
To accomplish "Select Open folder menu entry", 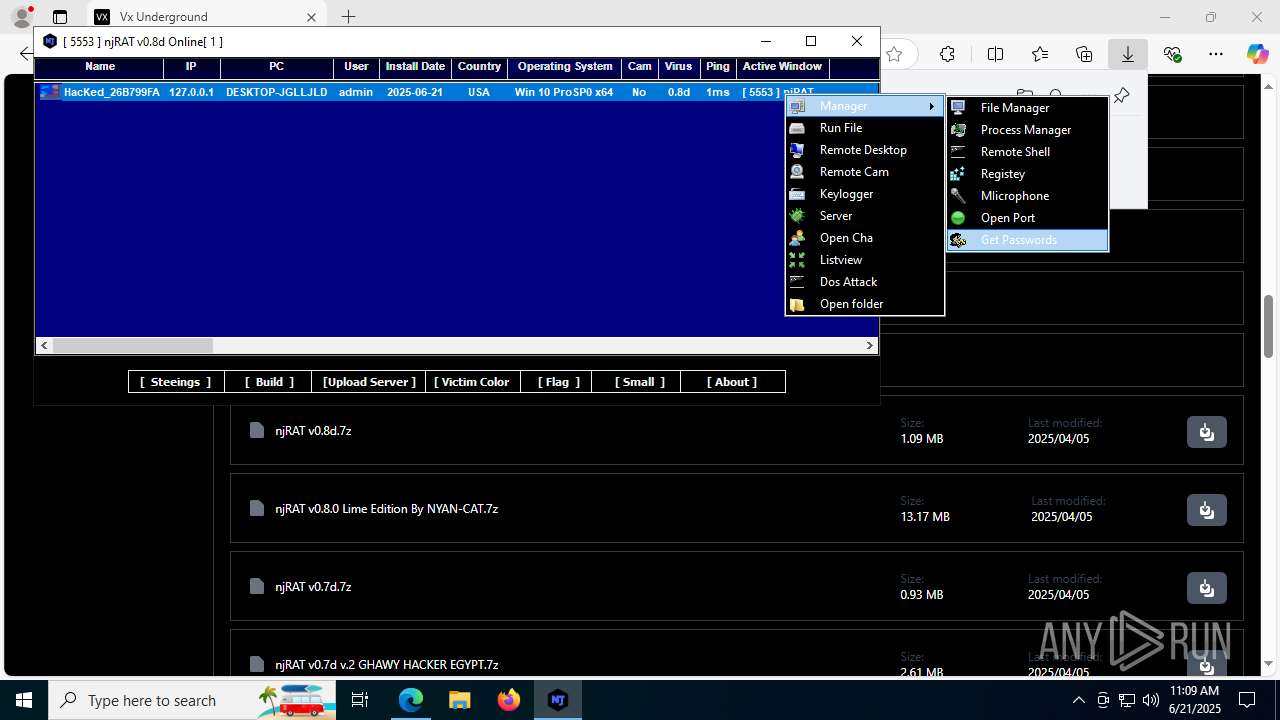I will click(x=865, y=304).
